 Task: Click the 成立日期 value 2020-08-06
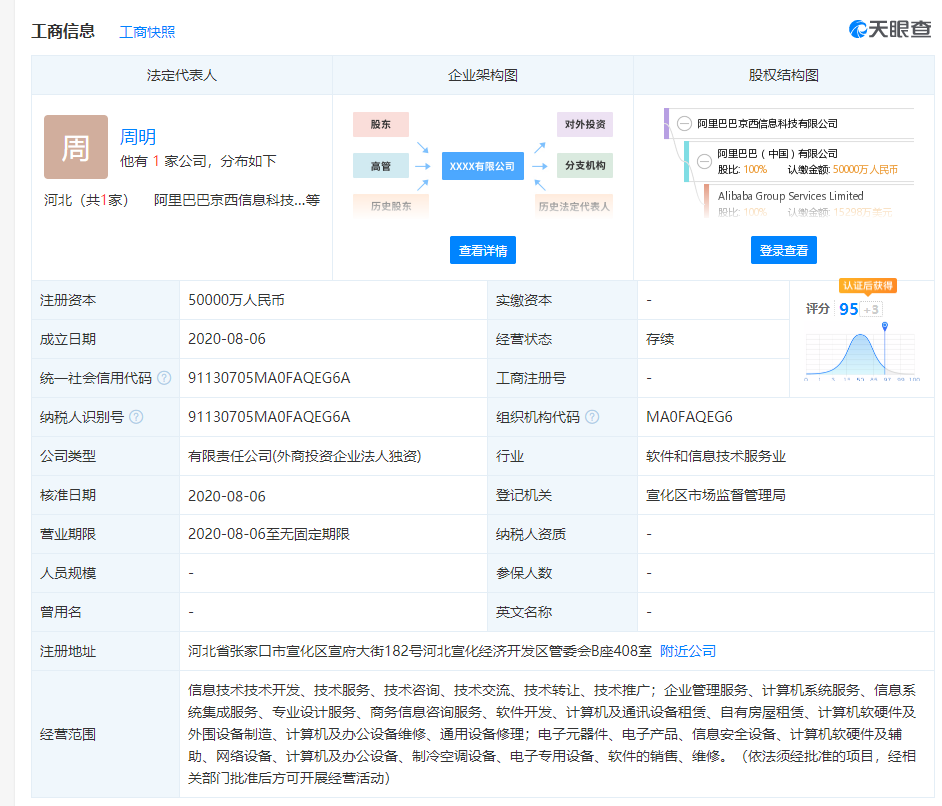(226, 339)
